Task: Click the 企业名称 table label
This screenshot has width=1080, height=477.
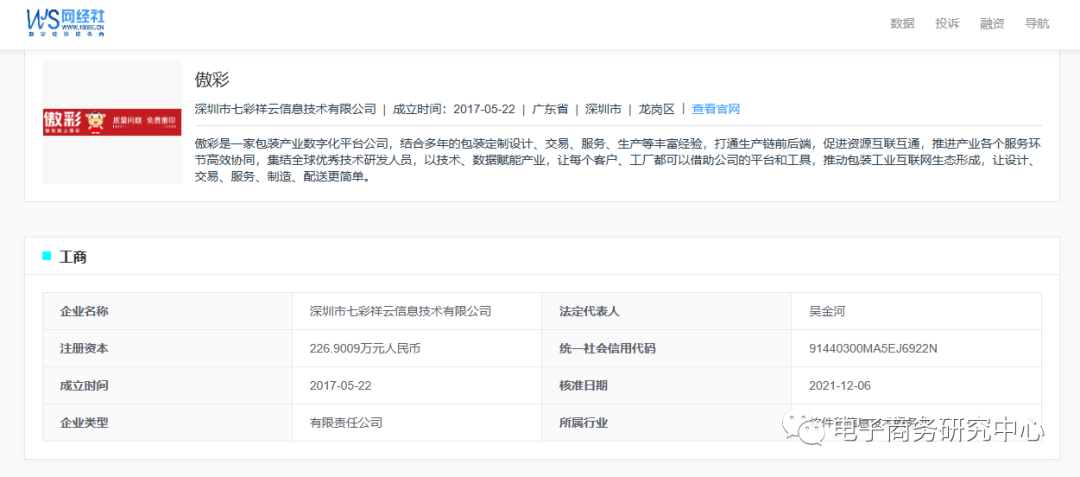Action: tap(84, 311)
